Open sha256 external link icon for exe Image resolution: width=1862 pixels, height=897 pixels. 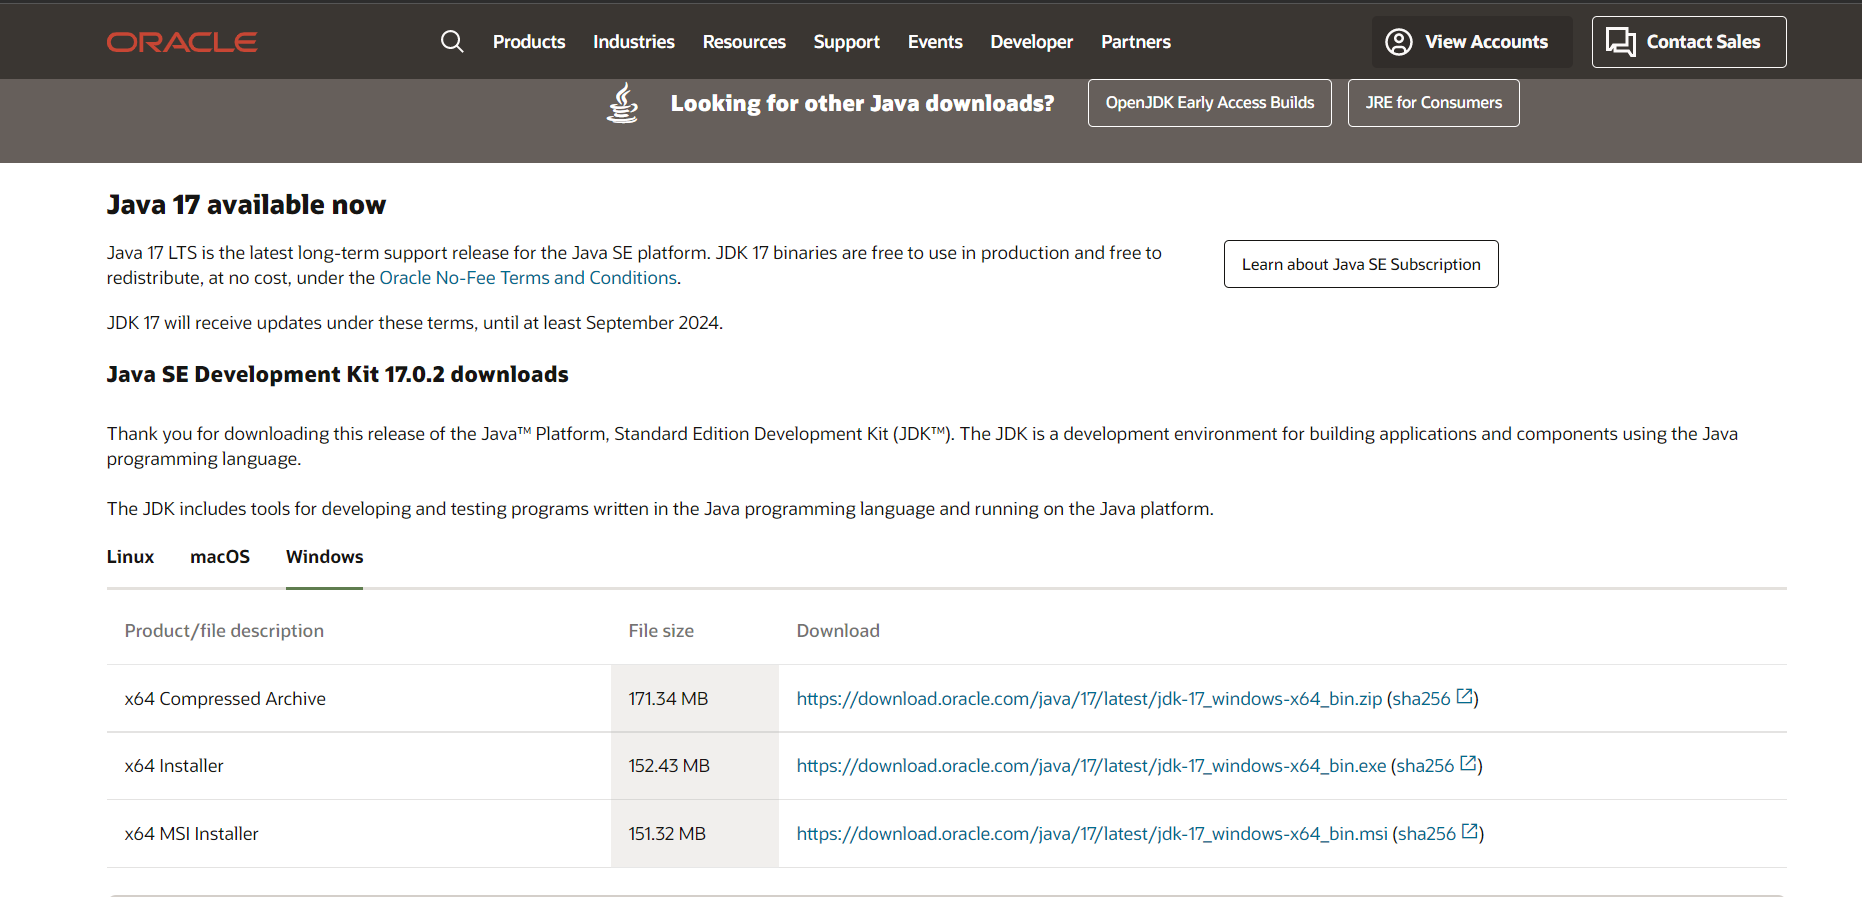1469,764
